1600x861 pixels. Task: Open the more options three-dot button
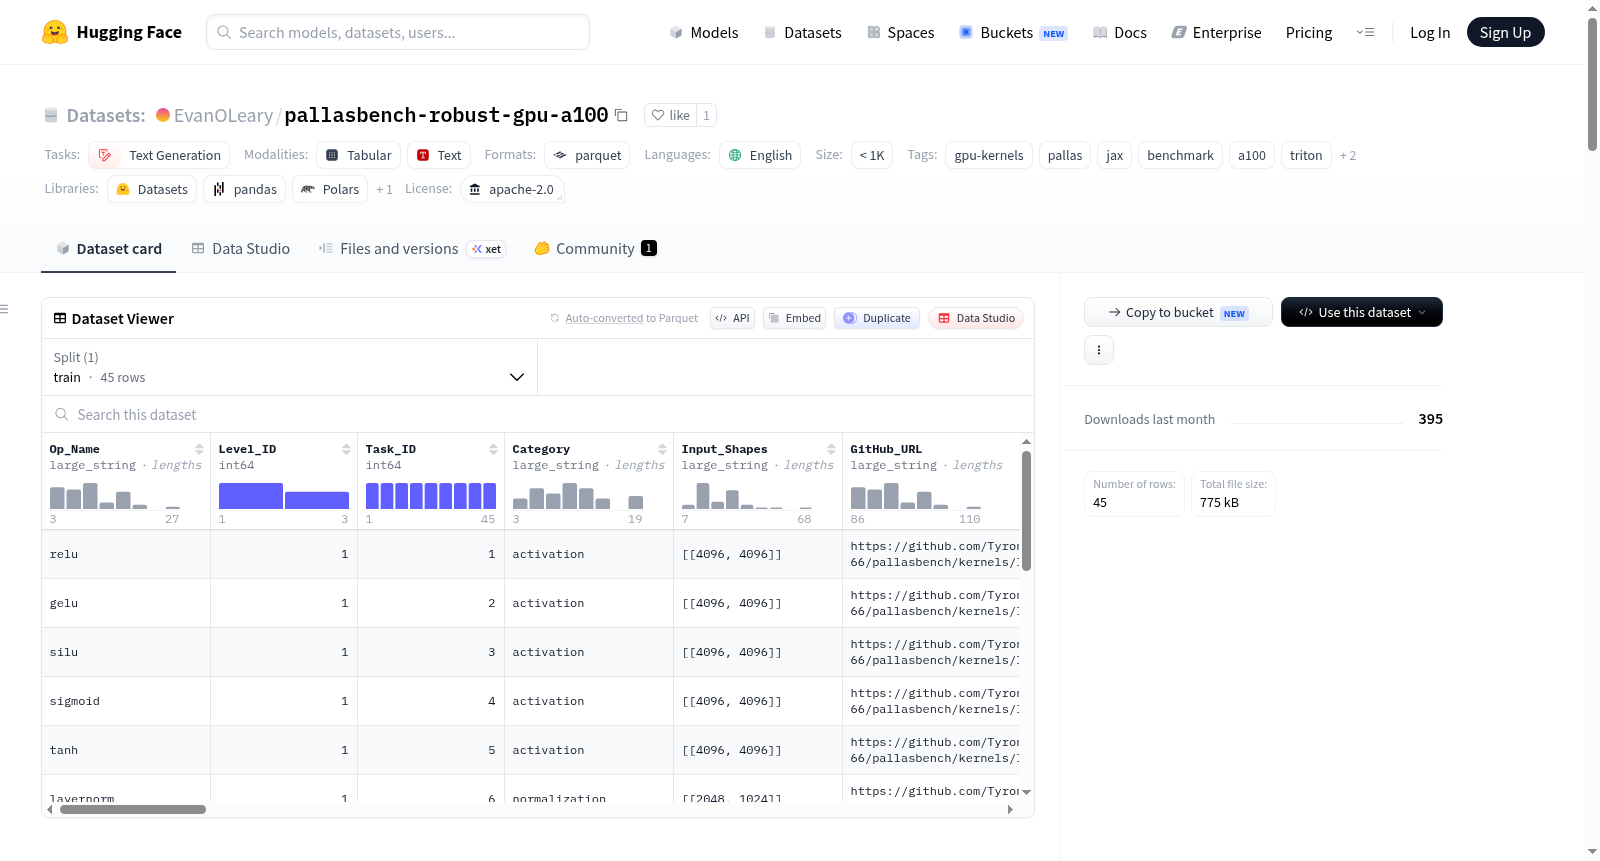click(x=1099, y=350)
